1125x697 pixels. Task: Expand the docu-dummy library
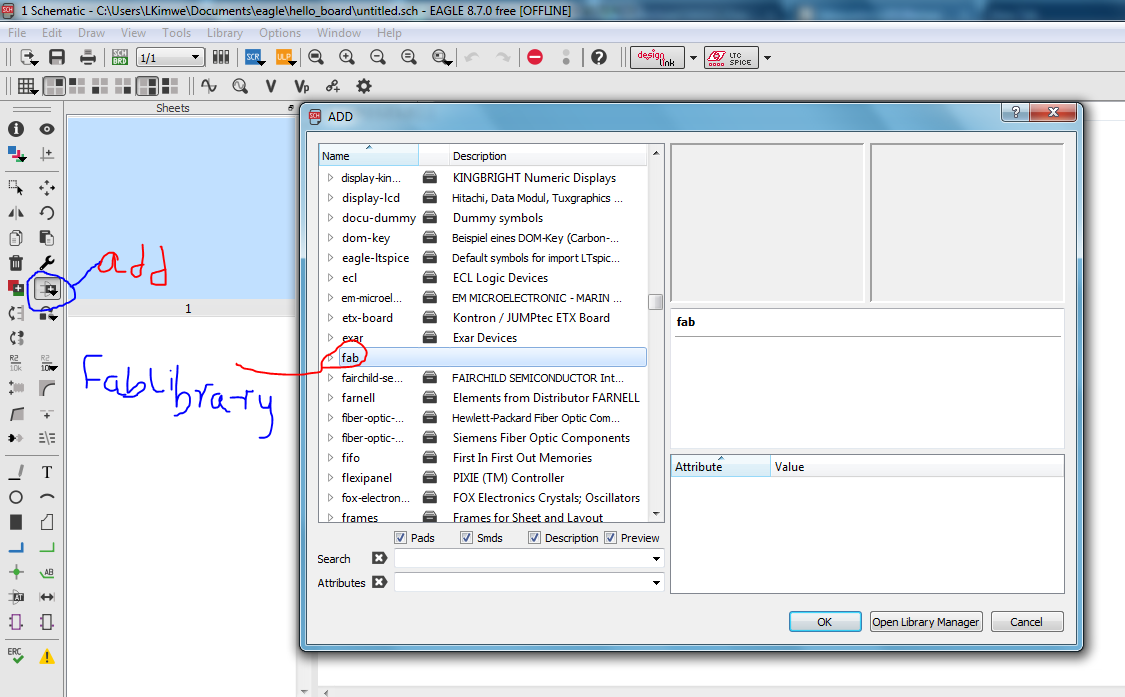(330, 217)
